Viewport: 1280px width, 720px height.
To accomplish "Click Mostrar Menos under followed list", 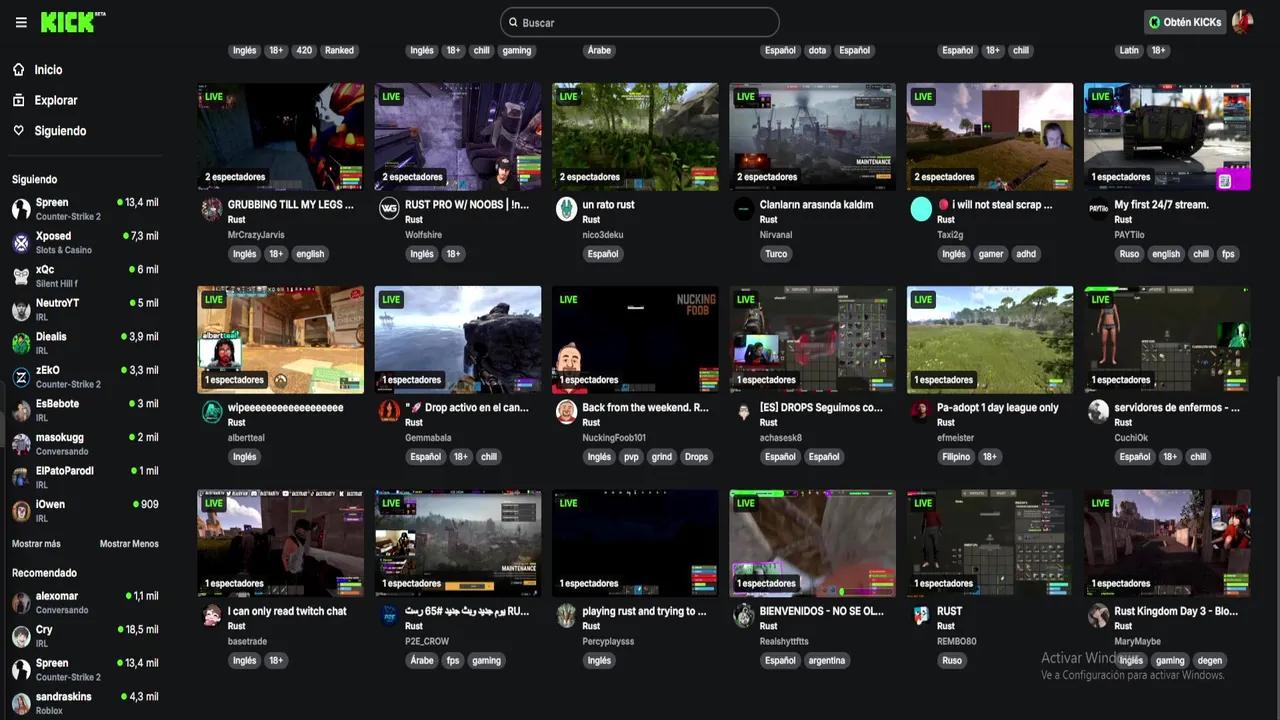I will pos(129,544).
